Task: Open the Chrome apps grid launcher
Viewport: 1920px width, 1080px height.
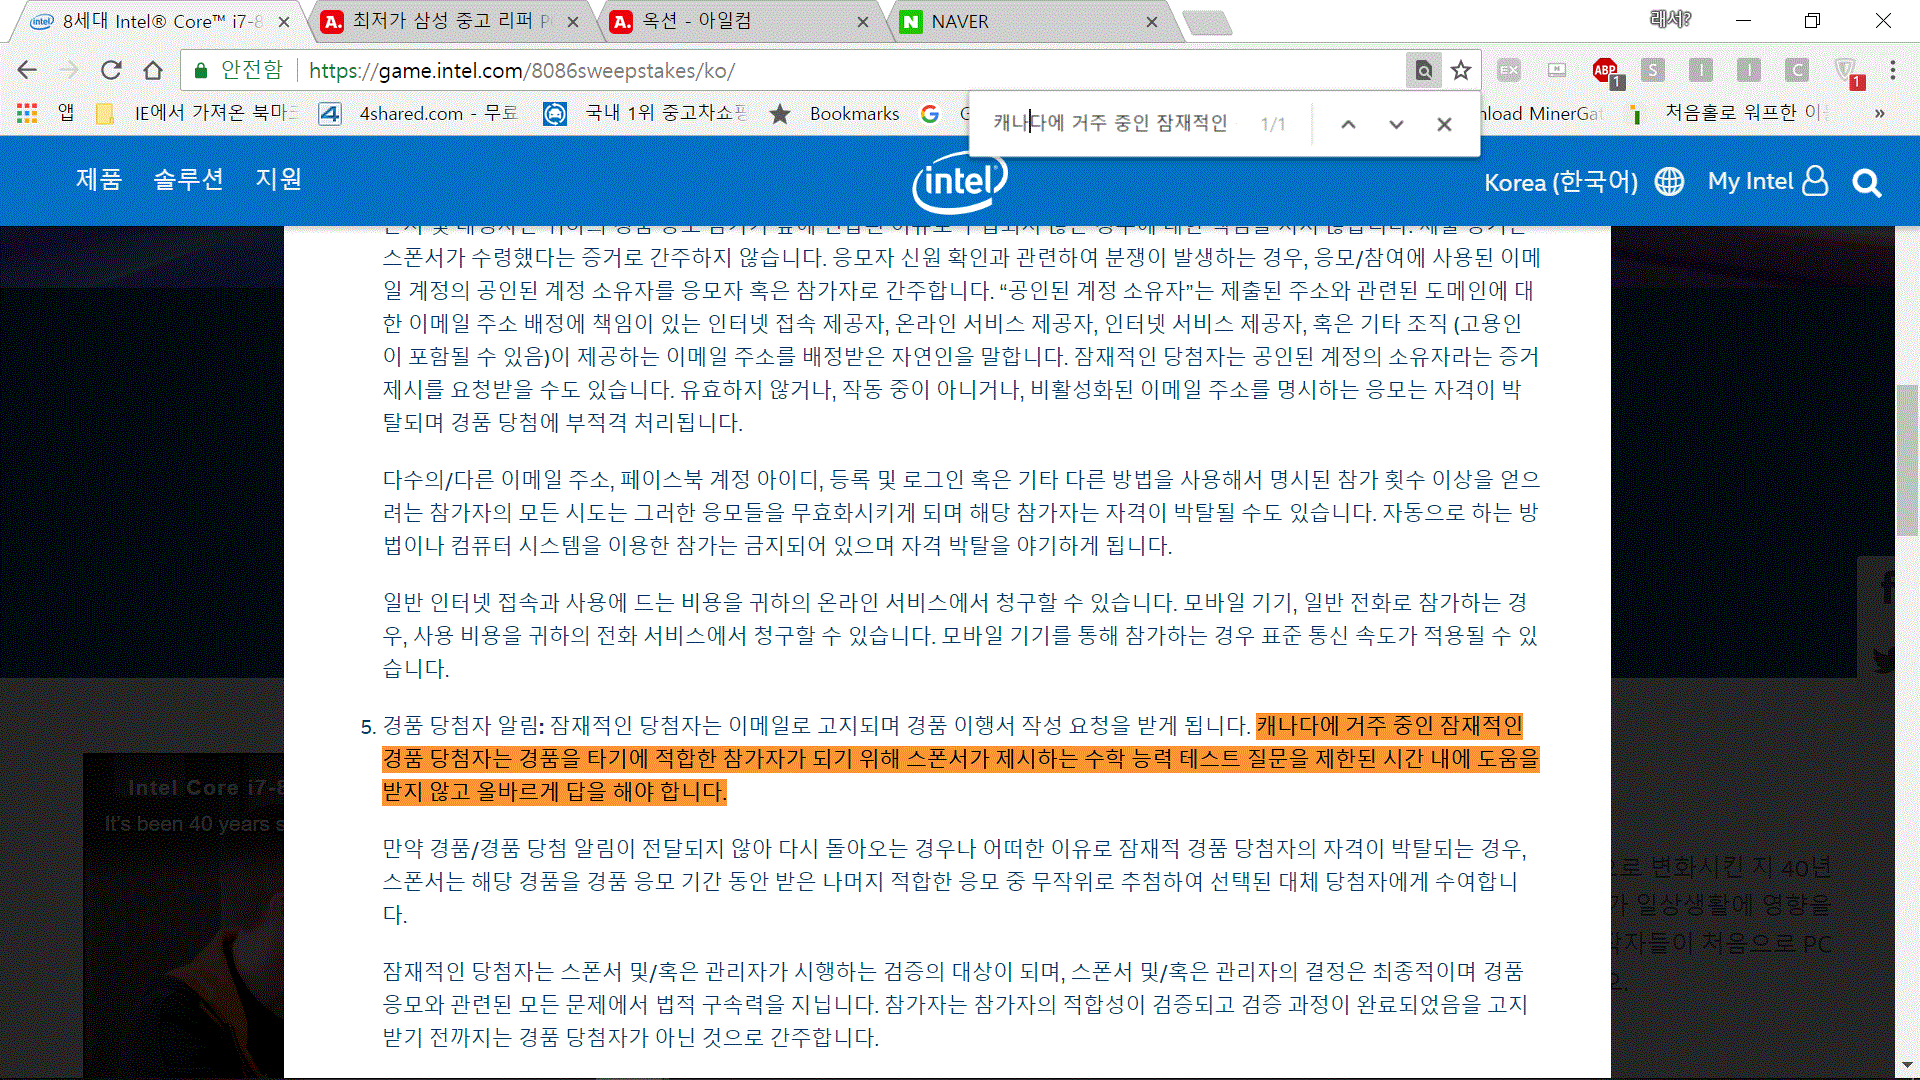Action: point(26,113)
